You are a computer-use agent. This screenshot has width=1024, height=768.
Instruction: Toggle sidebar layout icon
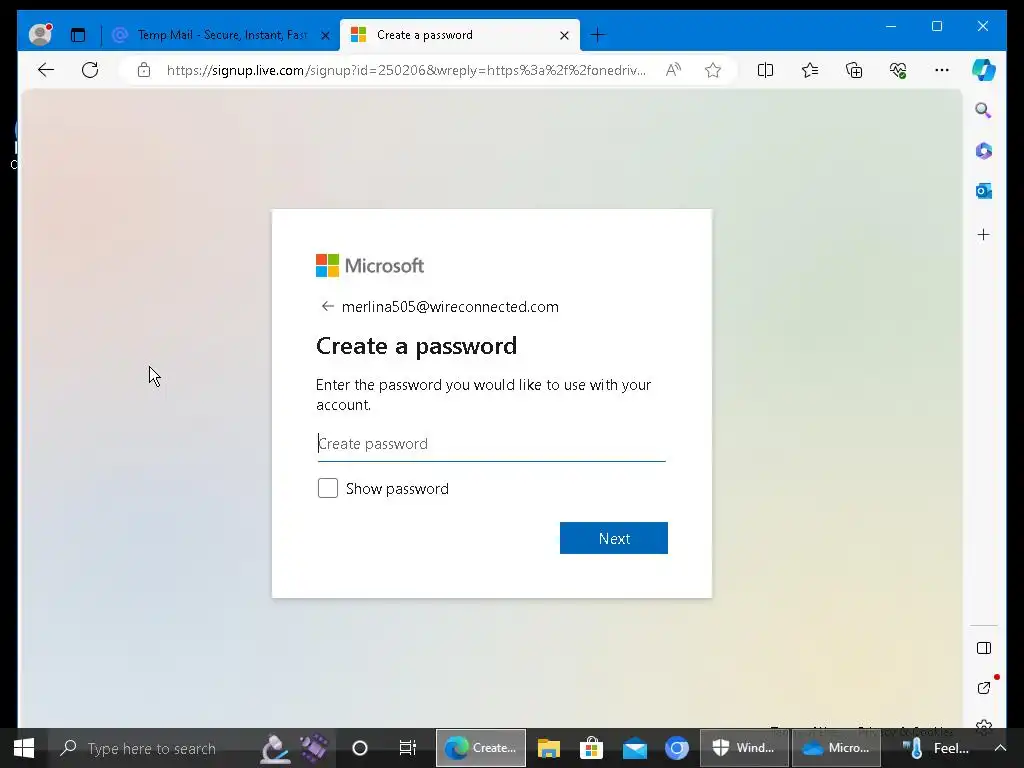pos(984,648)
